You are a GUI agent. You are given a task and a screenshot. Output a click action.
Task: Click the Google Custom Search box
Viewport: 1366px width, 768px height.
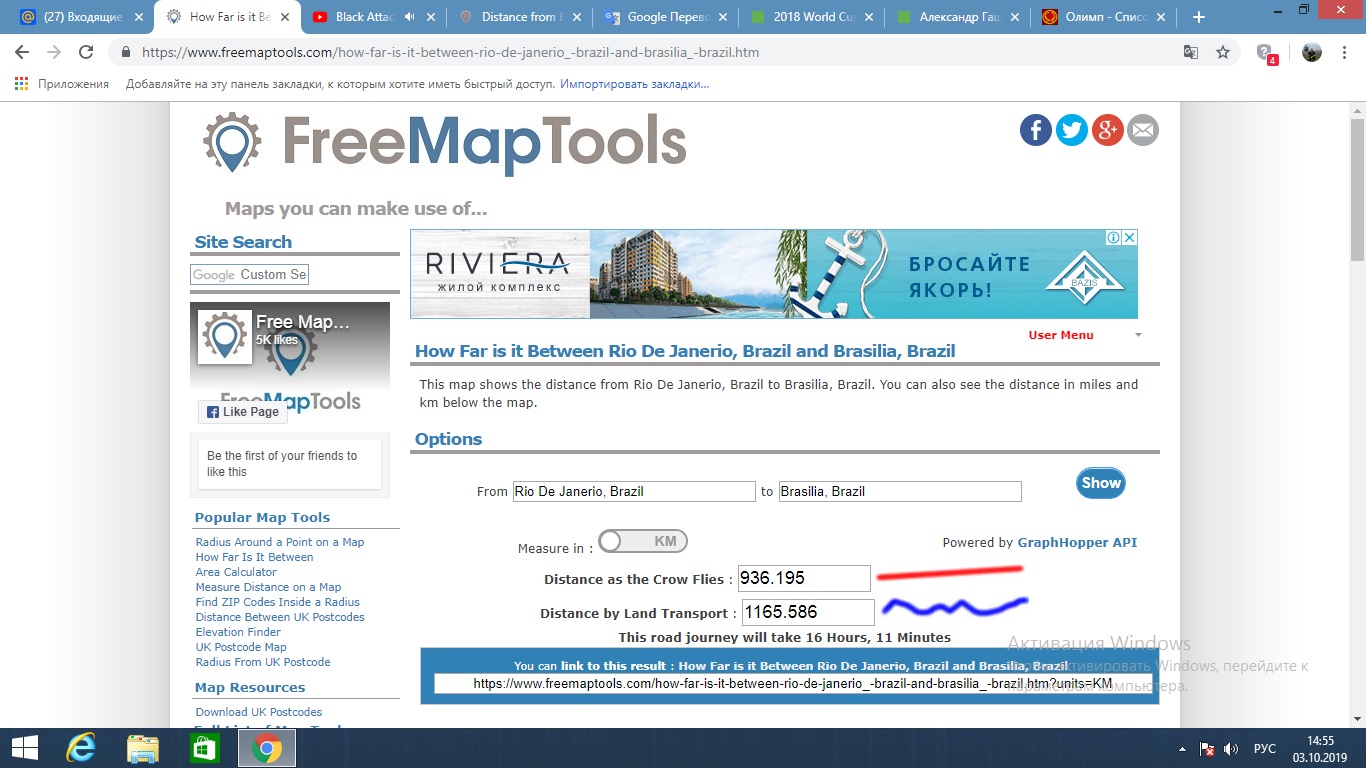click(x=250, y=274)
